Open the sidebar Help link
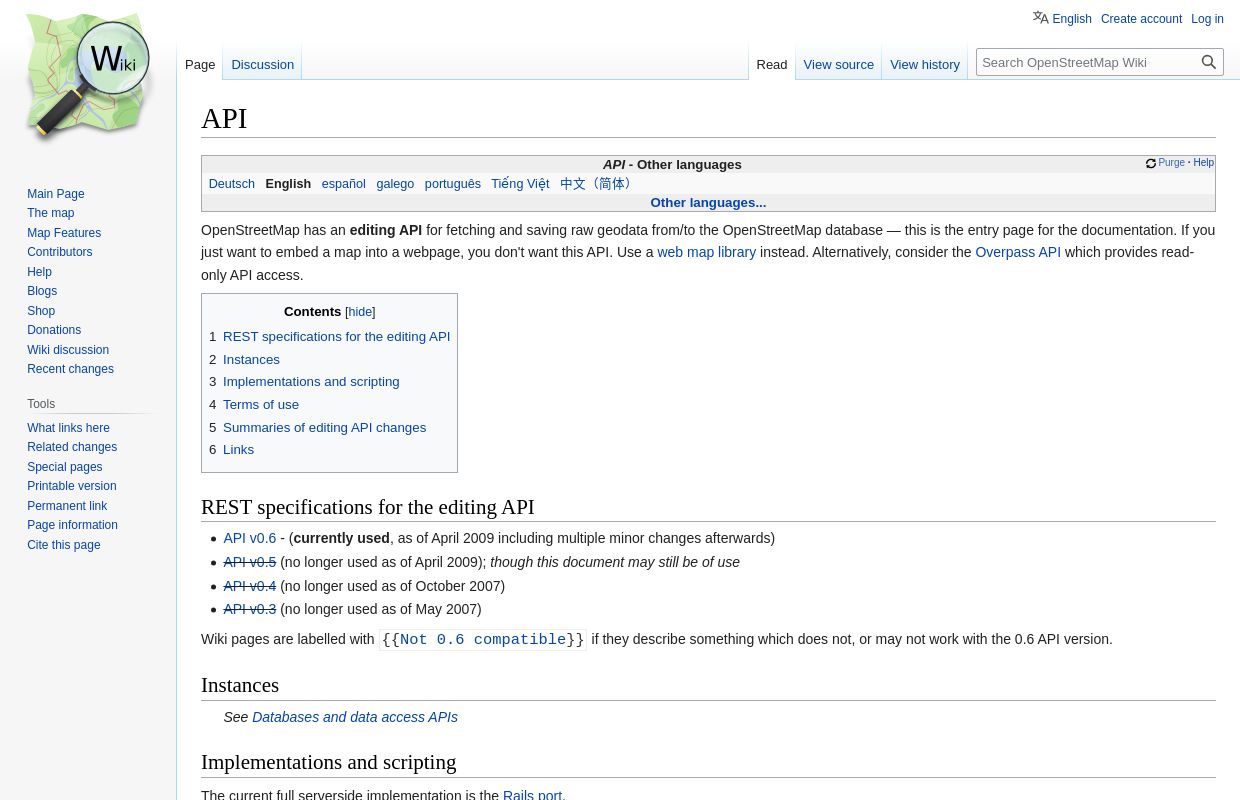1240x800 pixels. tap(40, 272)
